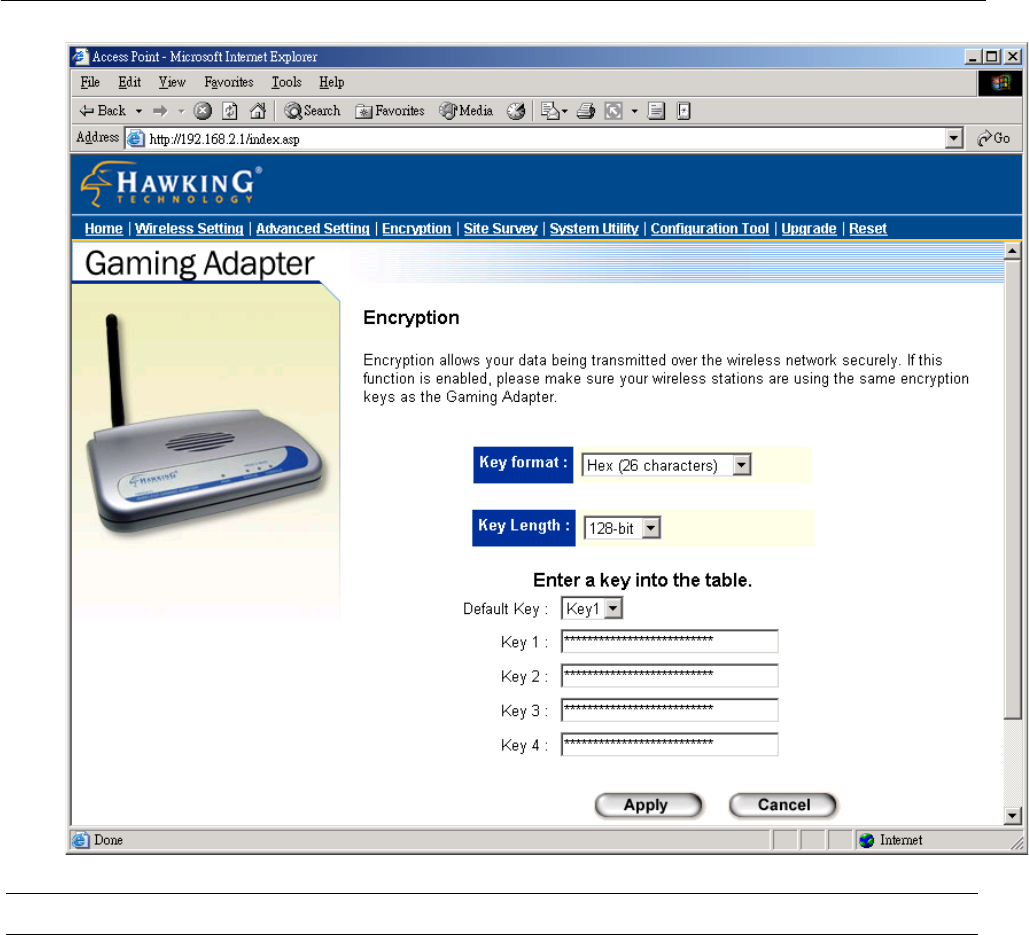Click the page icon in the address bar
This screenshot has height=935, width=1029.
click(135, 138)
